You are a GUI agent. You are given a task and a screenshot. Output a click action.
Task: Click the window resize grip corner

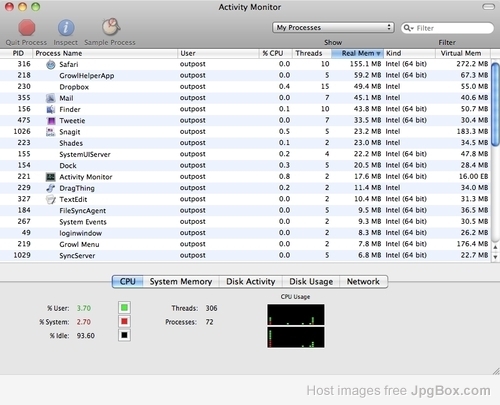[496, 371]
